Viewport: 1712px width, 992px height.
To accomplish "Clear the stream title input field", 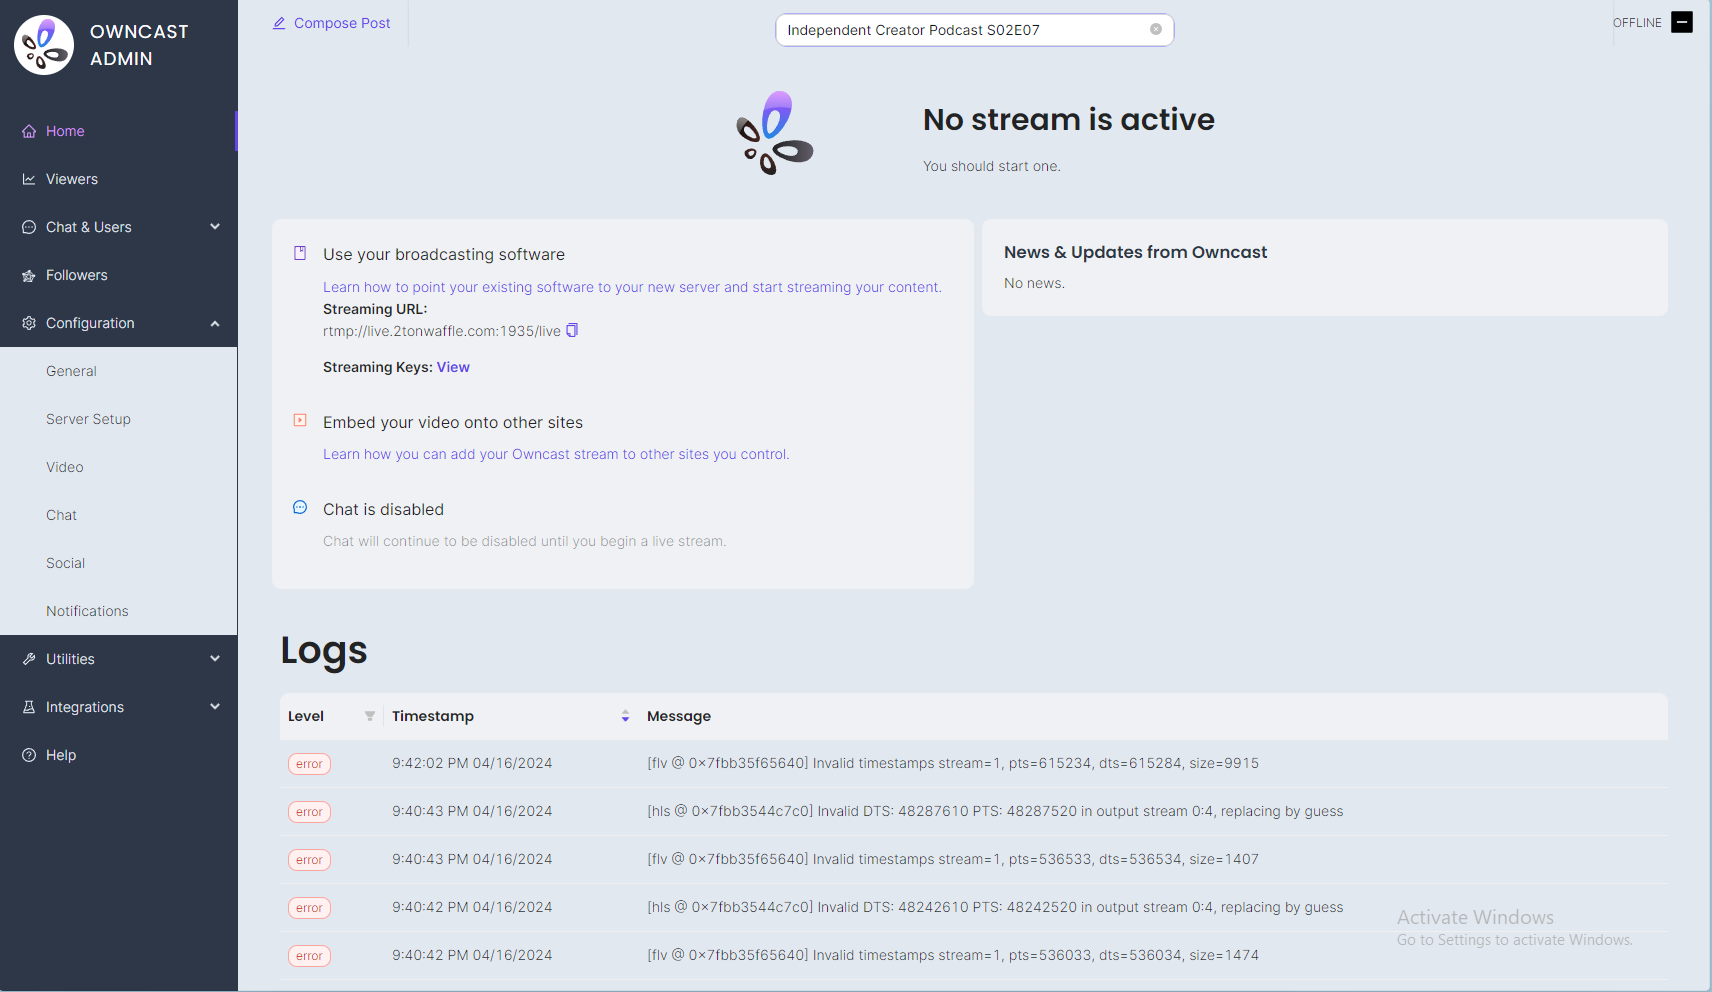I will (1157, 29).
